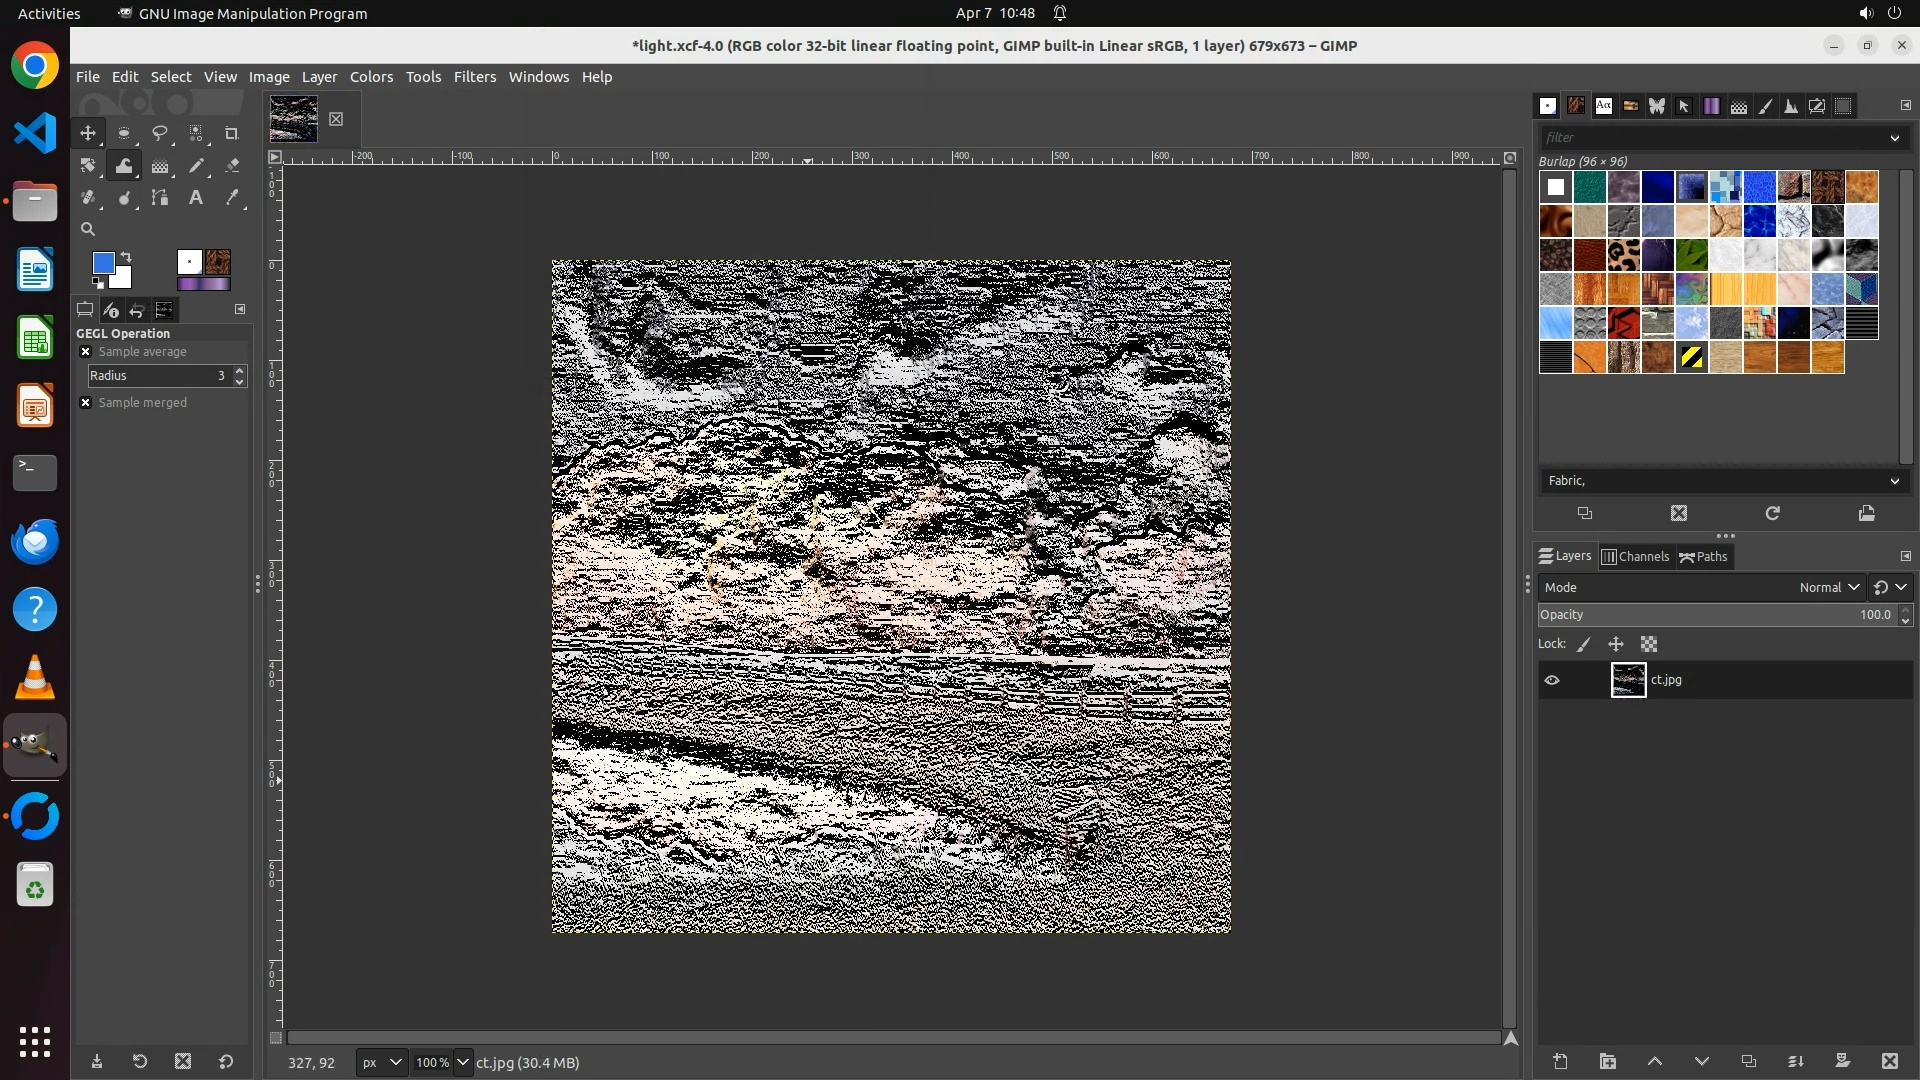Open the Fabric tag dropdown in patterns panel
The image size is (1920, 1080).
tap(1894, 481)
